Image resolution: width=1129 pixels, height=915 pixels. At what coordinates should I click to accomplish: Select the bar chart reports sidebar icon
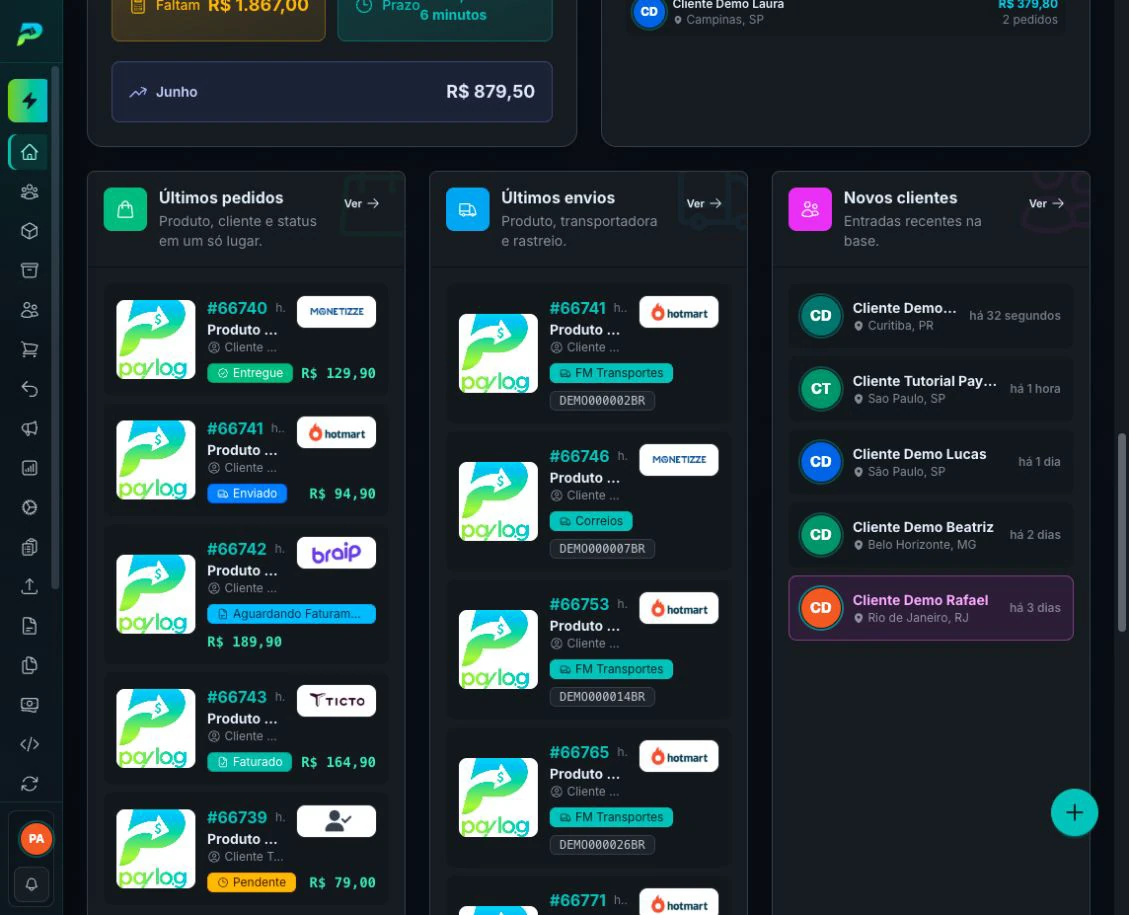coord(29,469)
